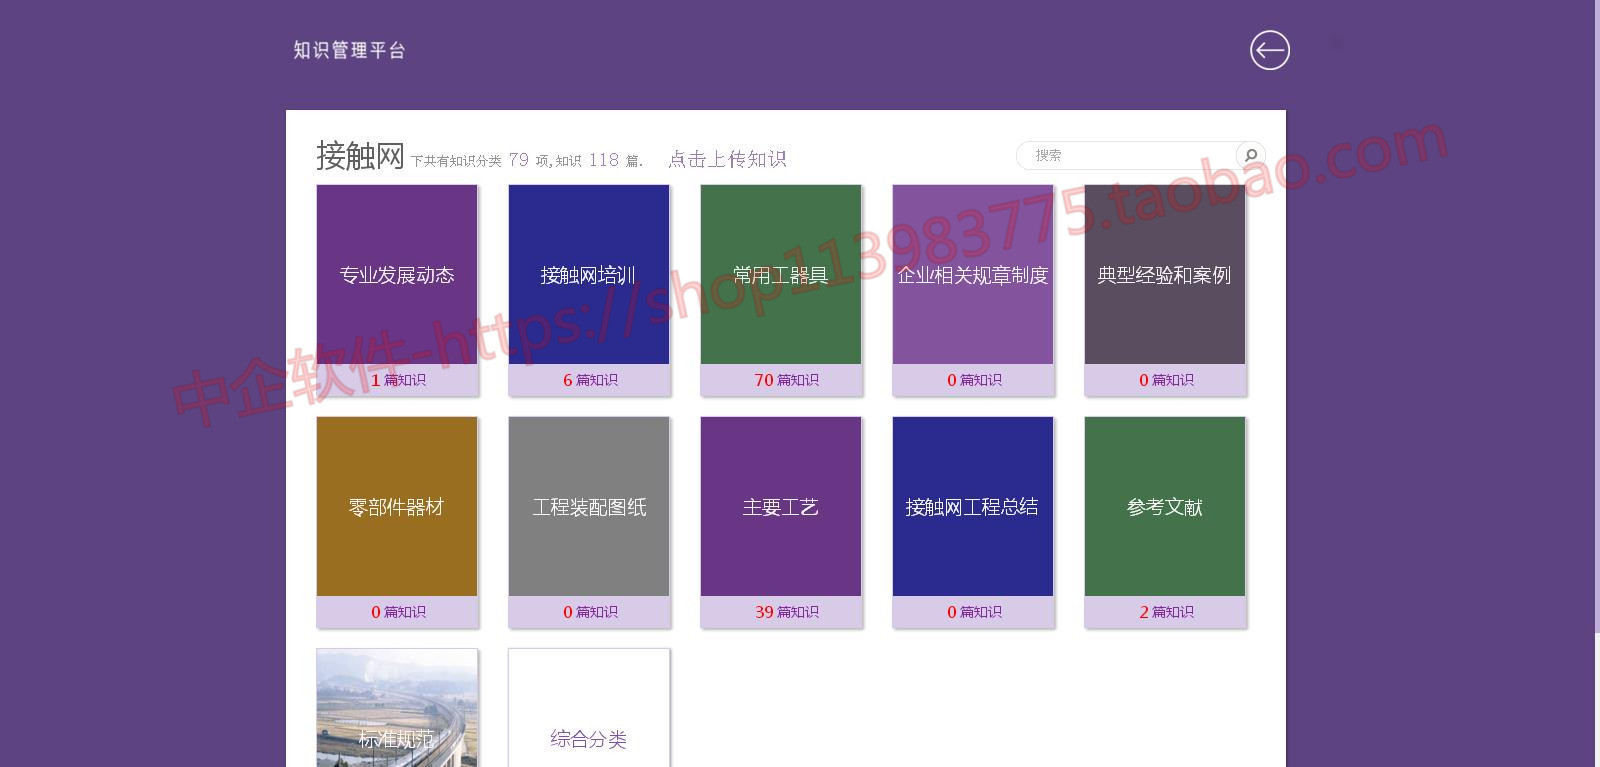Focus the 搜索 search input field

pyautogui.click(x=1128, y=155)
